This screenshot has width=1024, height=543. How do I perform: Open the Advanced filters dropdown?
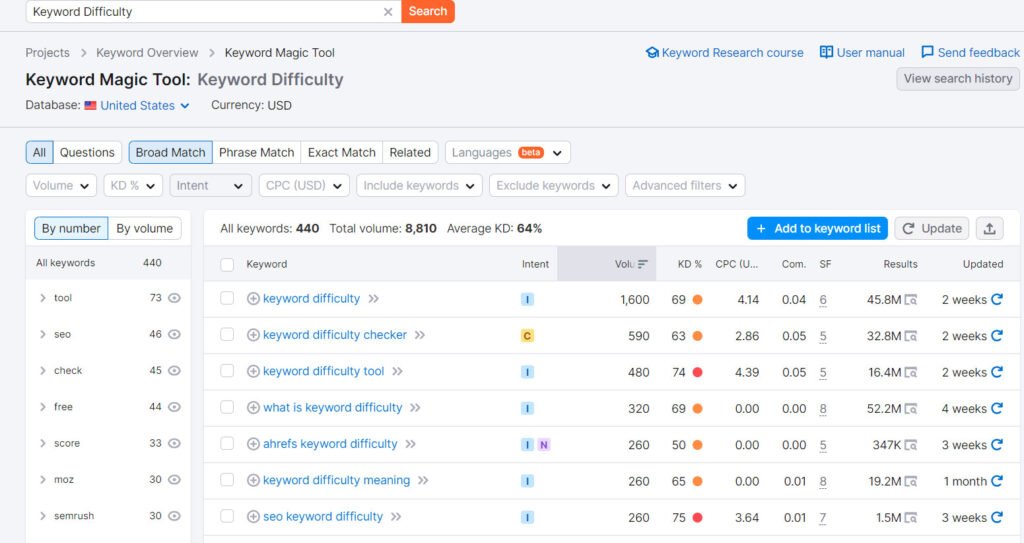pos(685,186)
